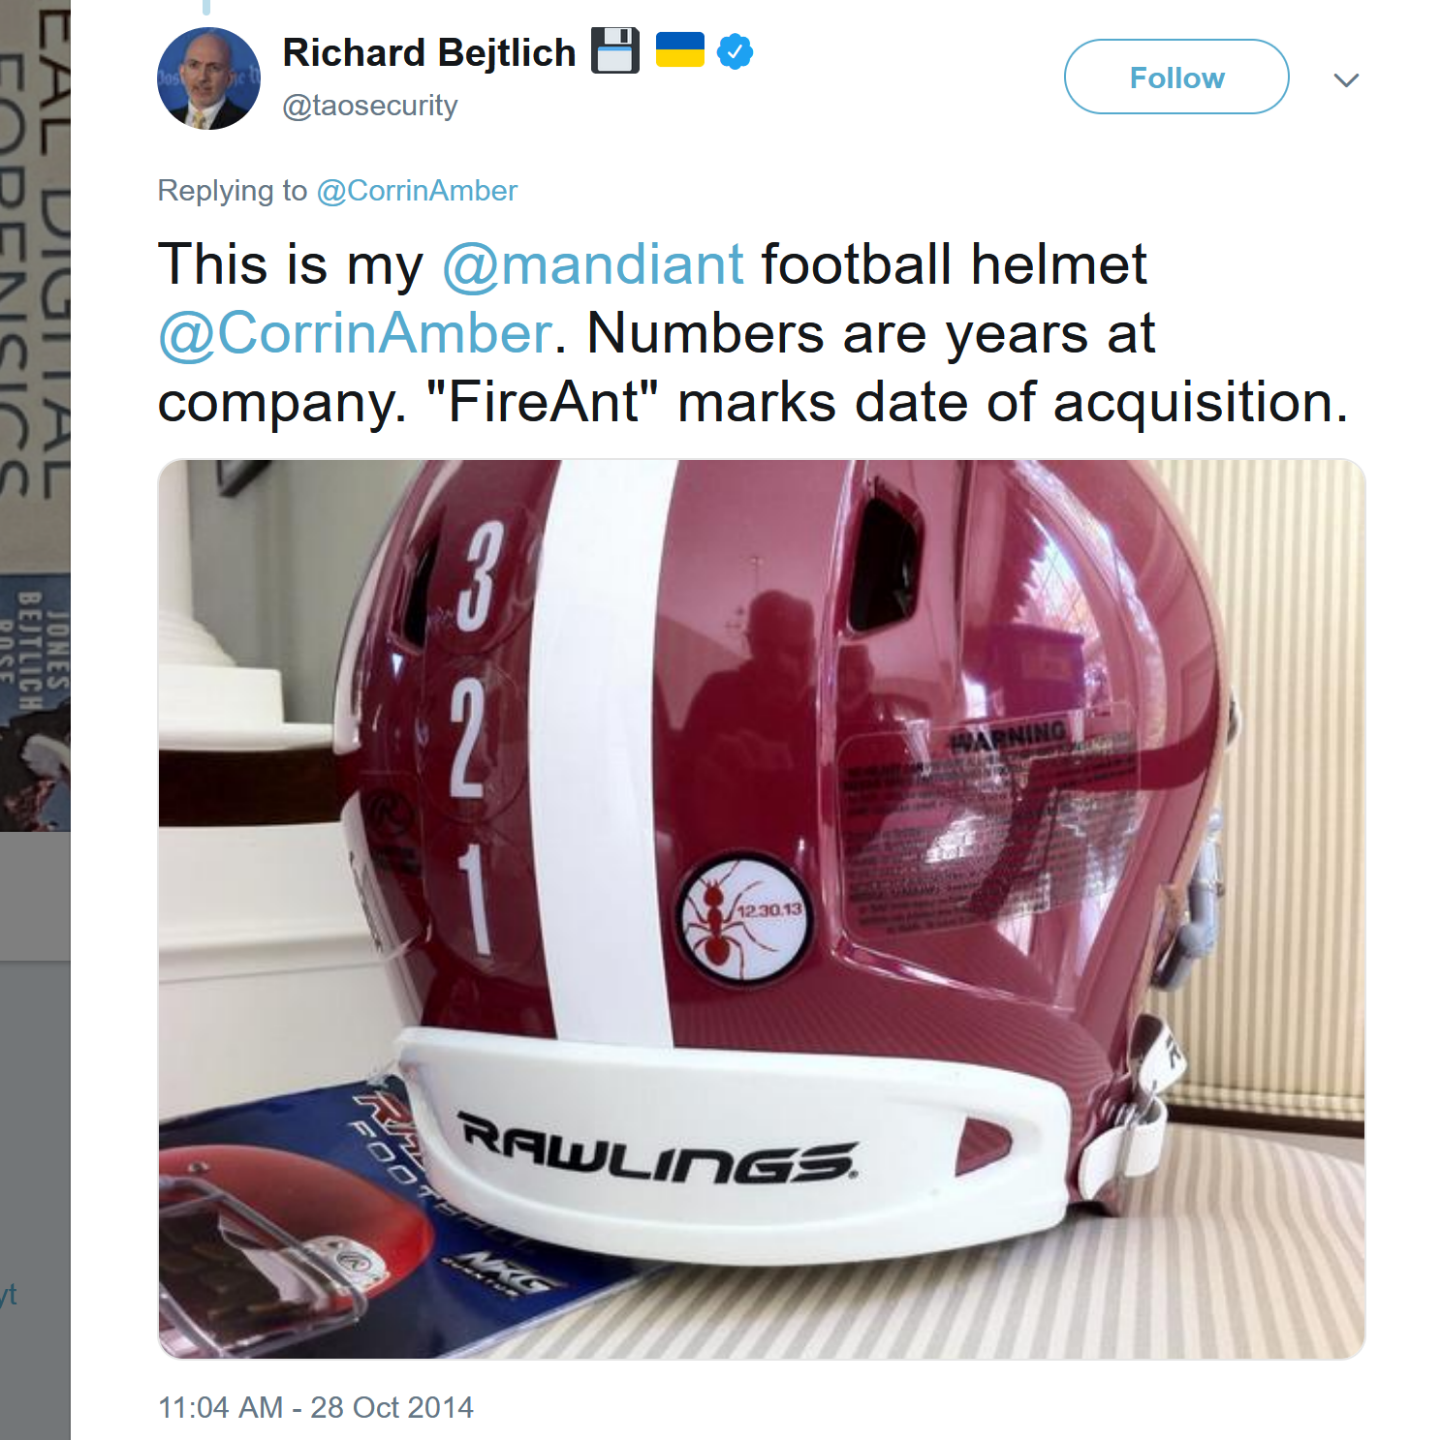Click the floppy disk emoji icon
1440x1440 pixels.
[615, 51]
